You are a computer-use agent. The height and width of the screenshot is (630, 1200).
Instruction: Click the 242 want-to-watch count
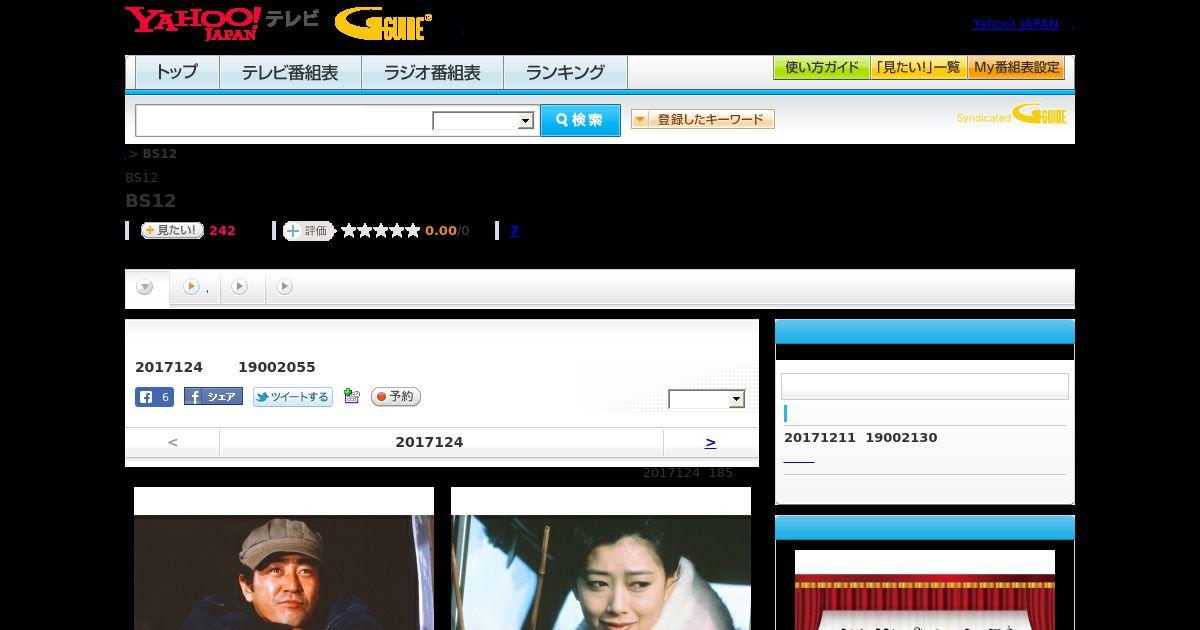click(222, 231)
